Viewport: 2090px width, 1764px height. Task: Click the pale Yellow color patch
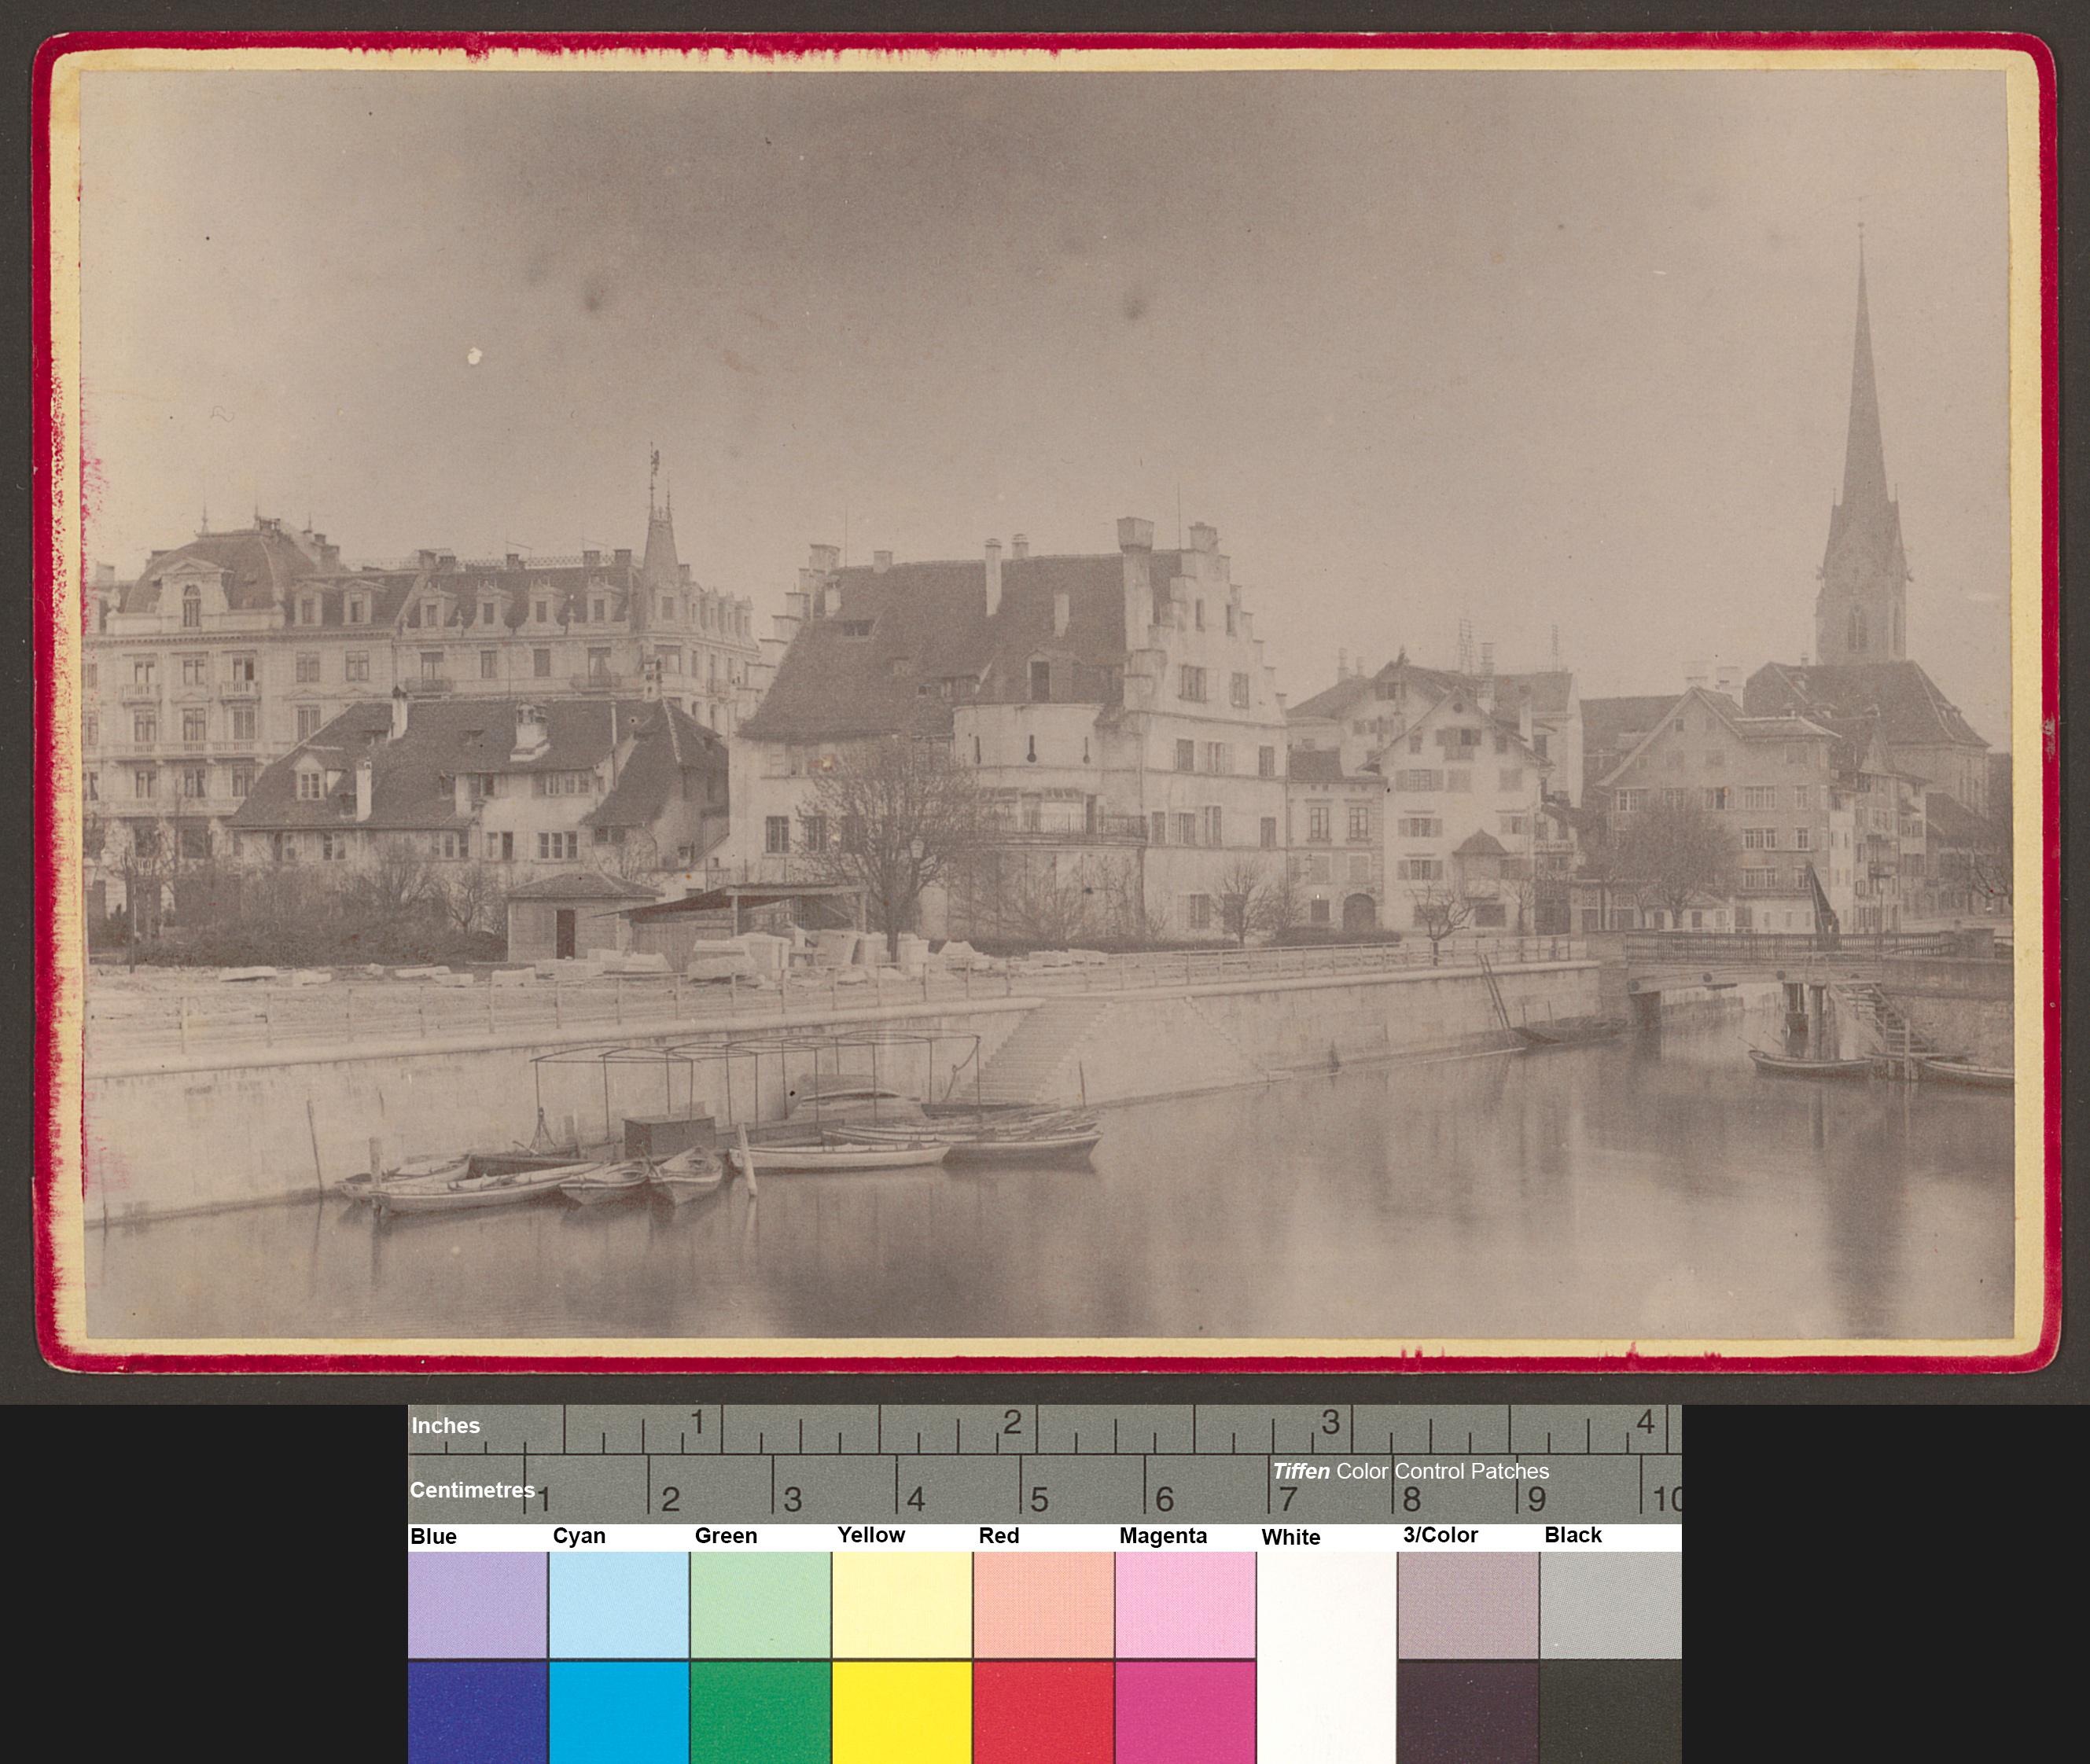[x=902, y=1604]
